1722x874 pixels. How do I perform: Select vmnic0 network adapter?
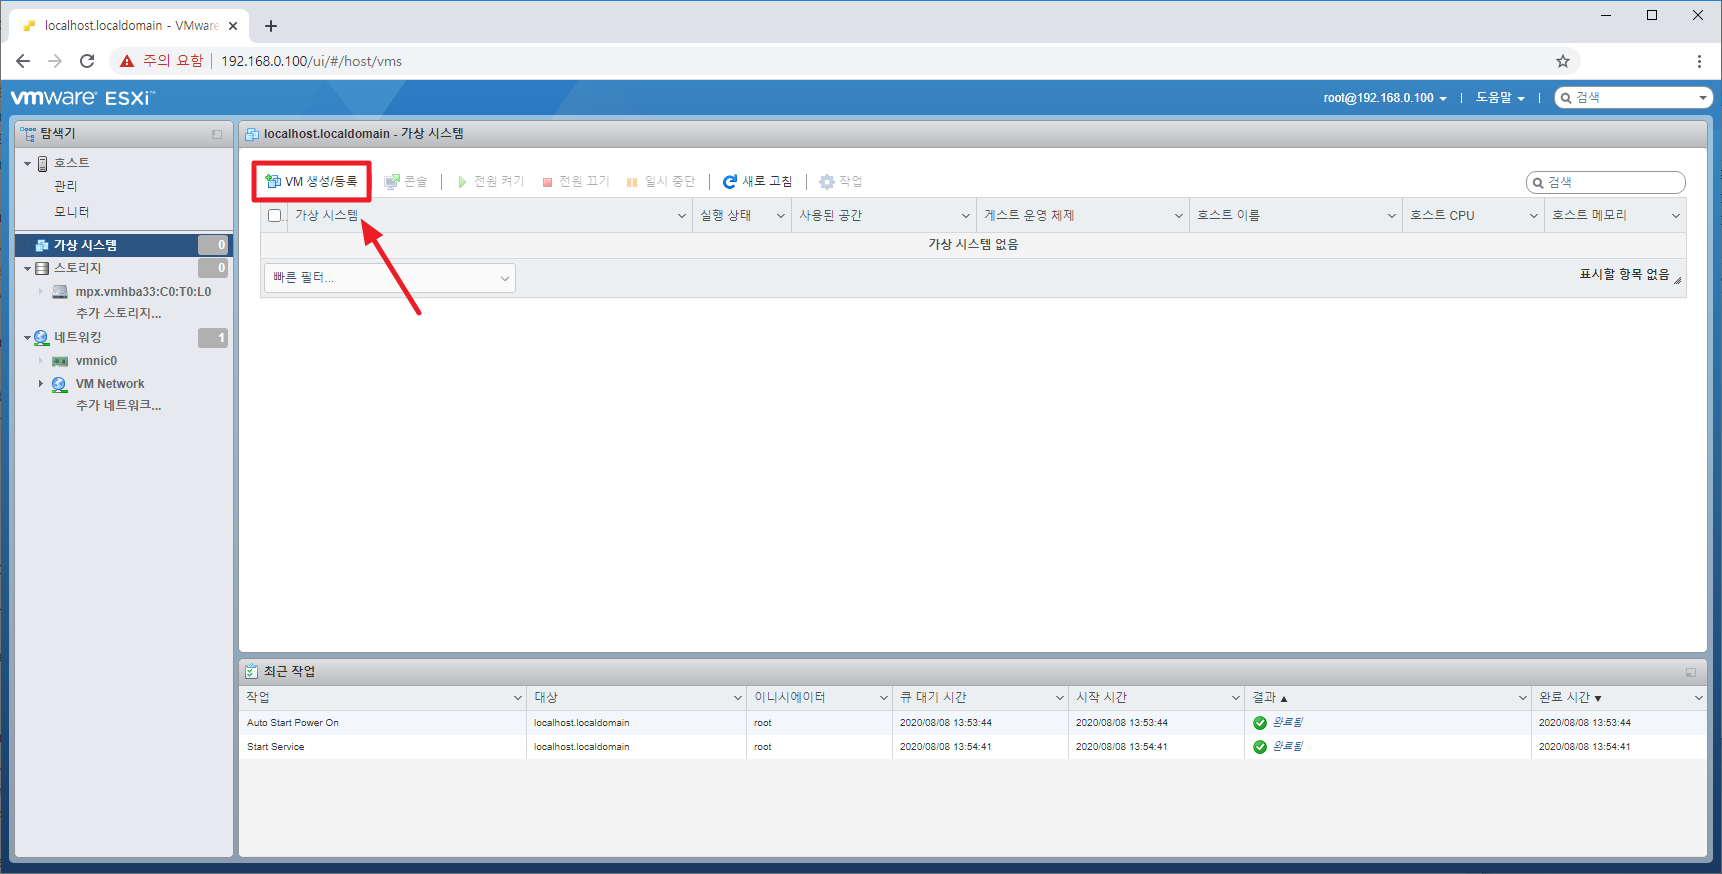point(96,361)
